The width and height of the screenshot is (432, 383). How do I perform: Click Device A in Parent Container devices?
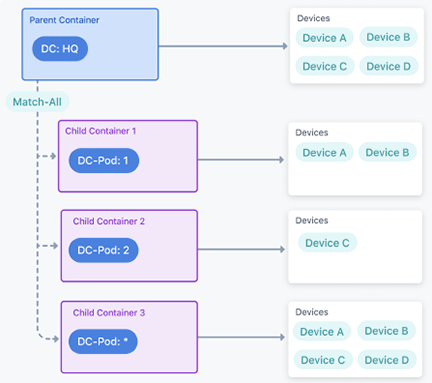324,38
